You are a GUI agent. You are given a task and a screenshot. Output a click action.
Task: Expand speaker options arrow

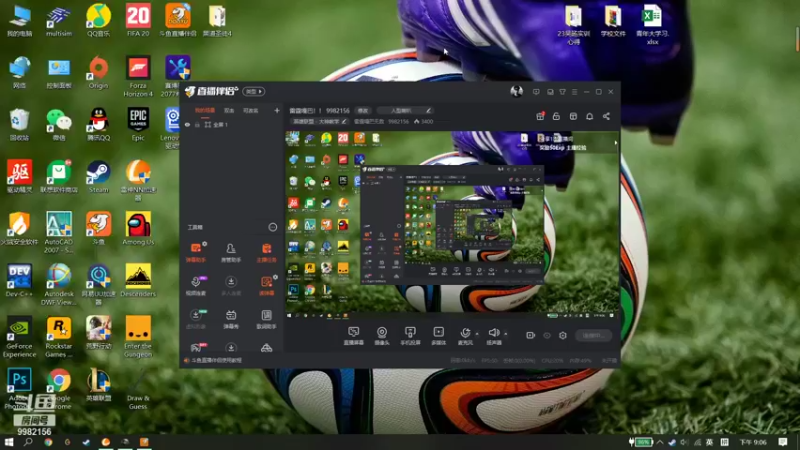click(506, 334)
